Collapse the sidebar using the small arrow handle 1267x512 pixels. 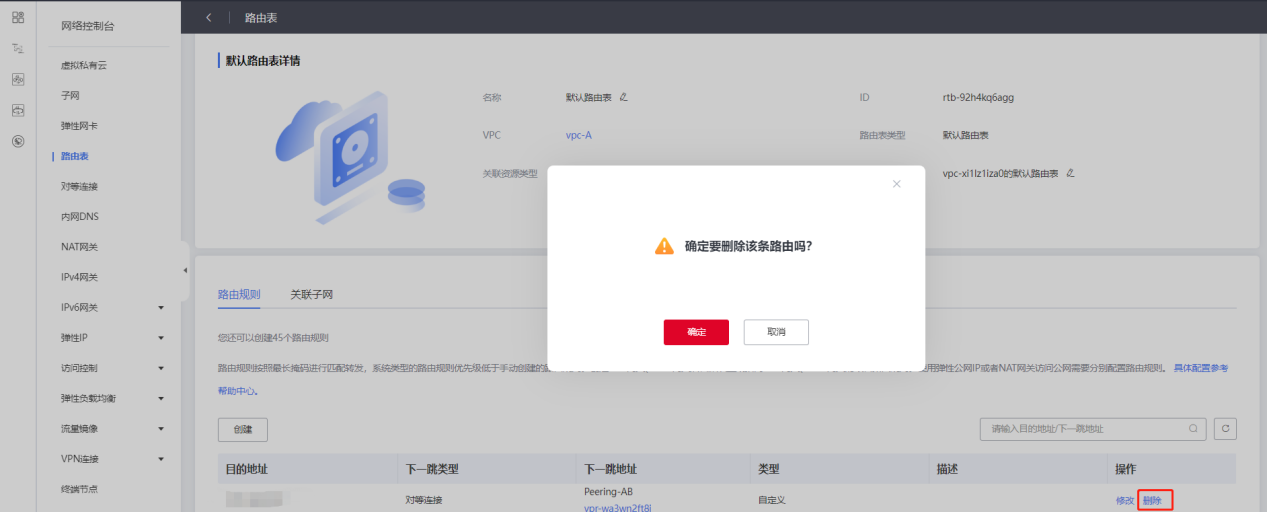[185, 271]
